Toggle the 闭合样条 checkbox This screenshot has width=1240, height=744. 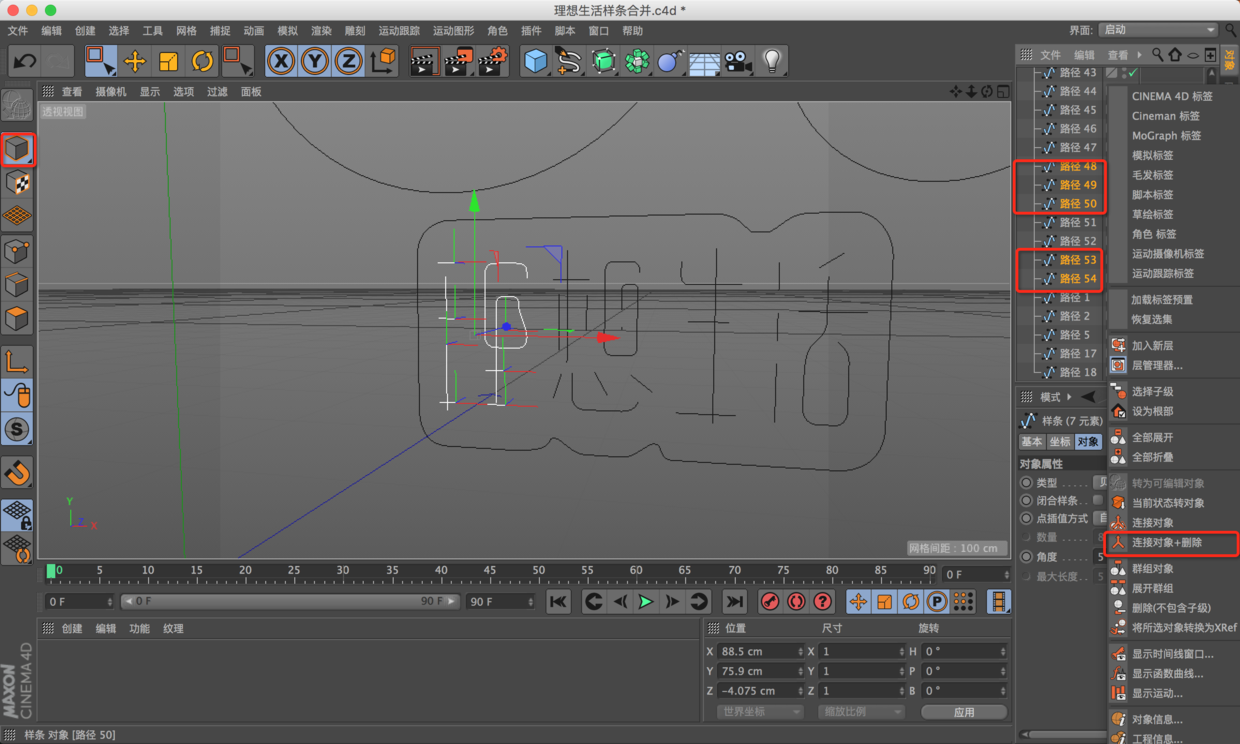(1098, 500)
